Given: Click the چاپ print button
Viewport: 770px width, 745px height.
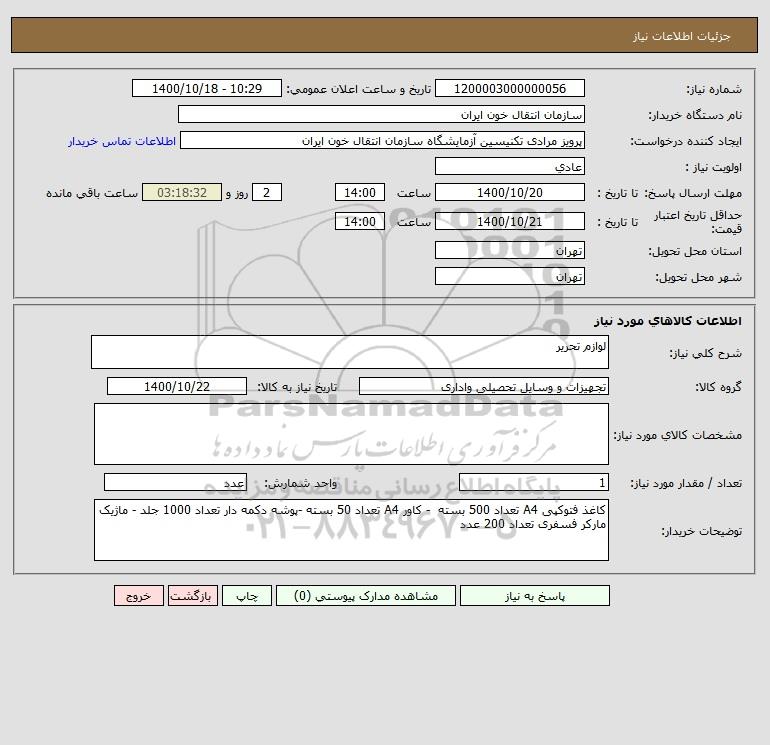Looking at the screenshot, I should 247,596.
